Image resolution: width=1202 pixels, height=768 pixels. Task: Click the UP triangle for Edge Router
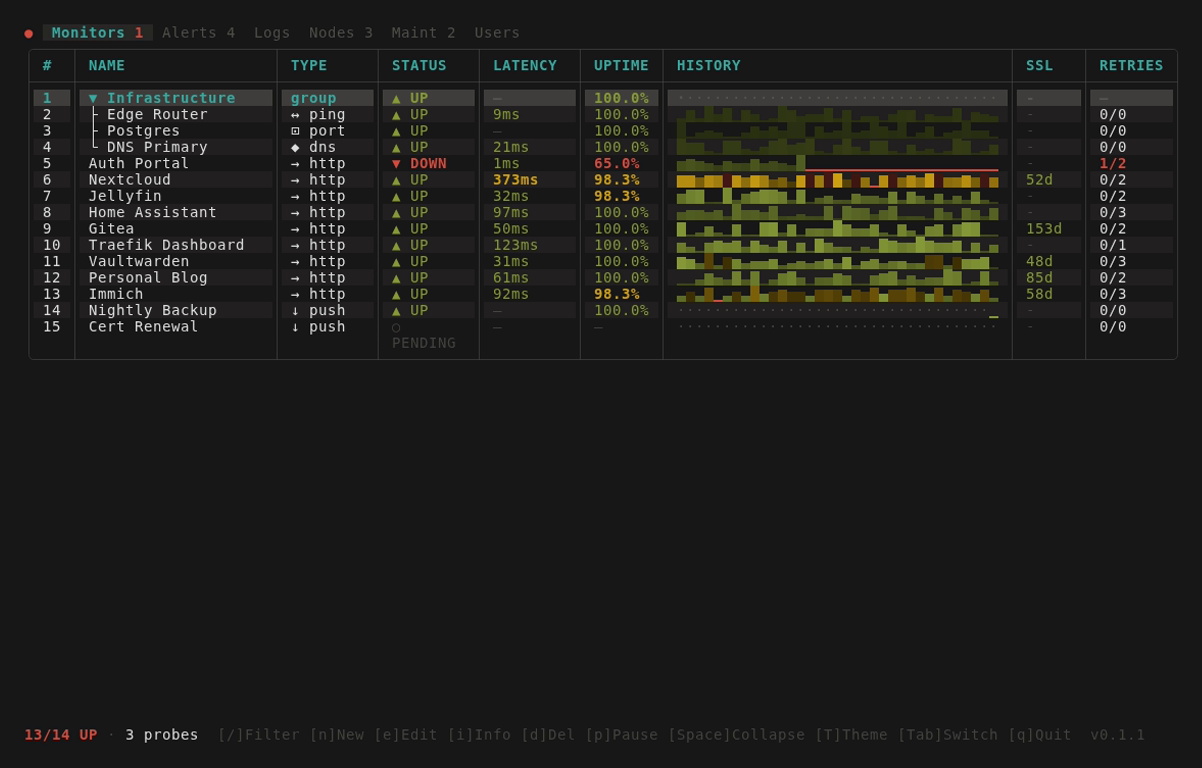click(397, 114)
